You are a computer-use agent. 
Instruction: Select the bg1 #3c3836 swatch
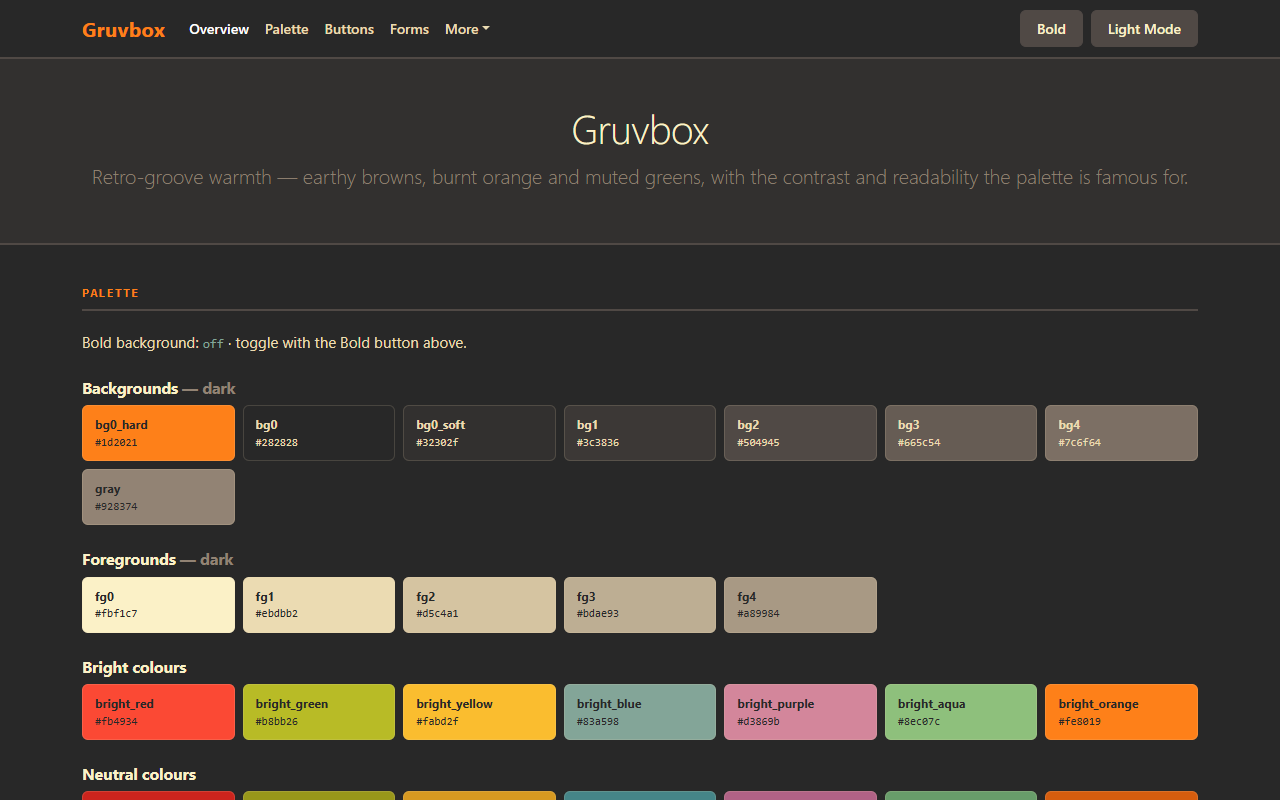pyautogui.click(x=640, y=433)
